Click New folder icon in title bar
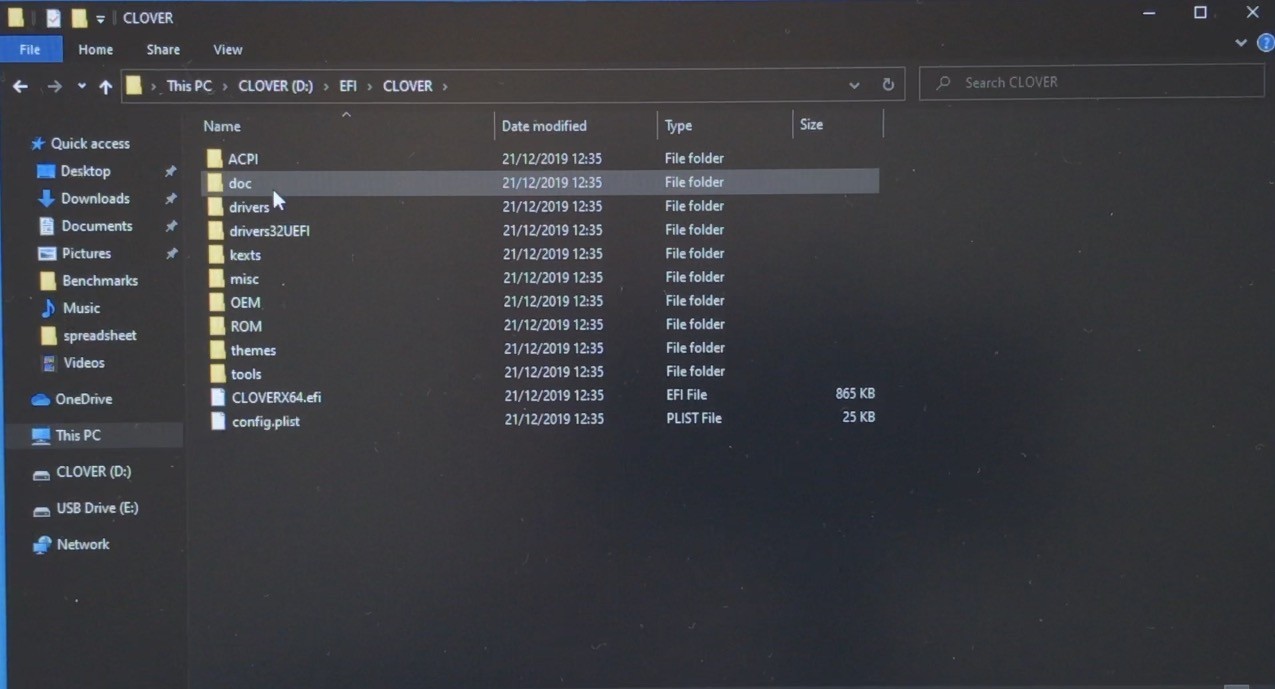The width and height of the screenshot is (1275, 689). pyautogui.click(x=79, y=19)
